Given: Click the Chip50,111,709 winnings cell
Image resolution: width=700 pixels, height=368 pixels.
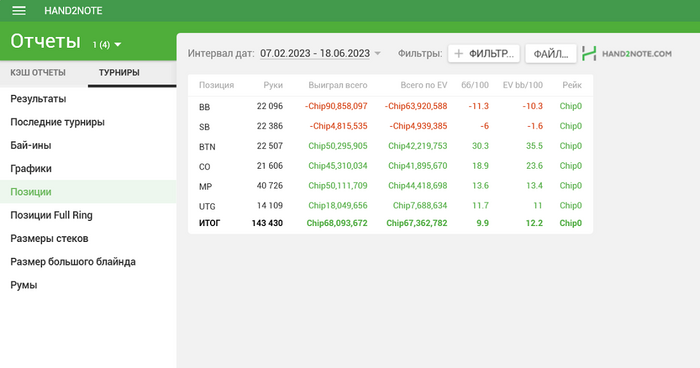Looking at the screenshot, I should click(338, 186).
